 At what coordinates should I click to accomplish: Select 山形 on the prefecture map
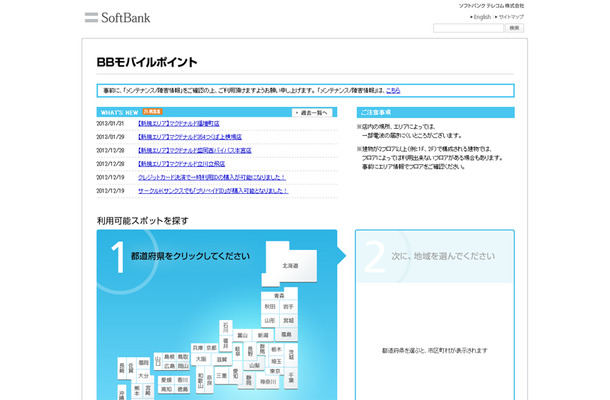click(270, 321)
